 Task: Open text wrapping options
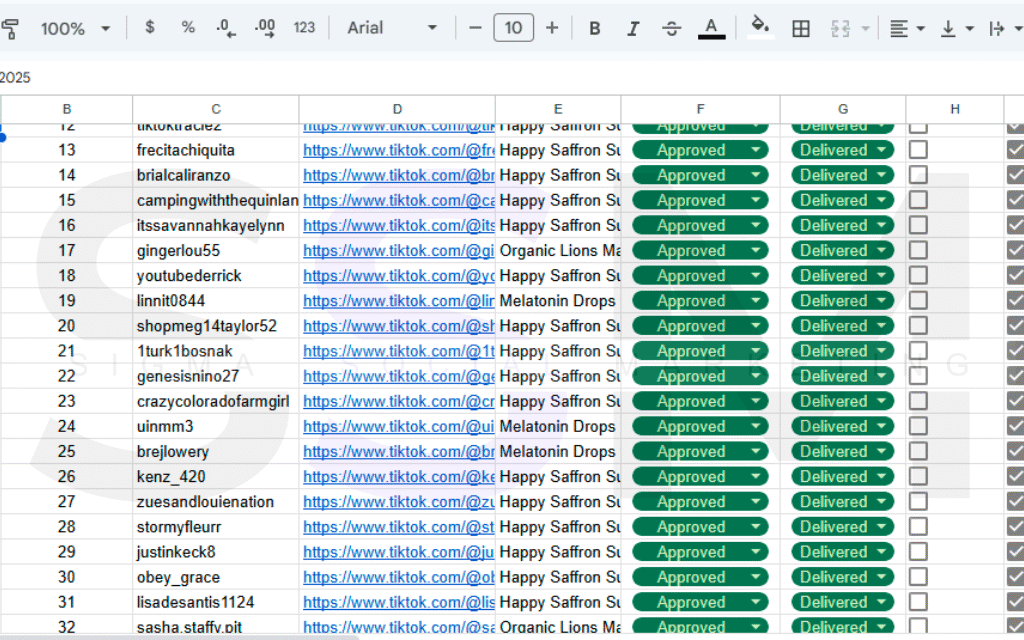1005,28
